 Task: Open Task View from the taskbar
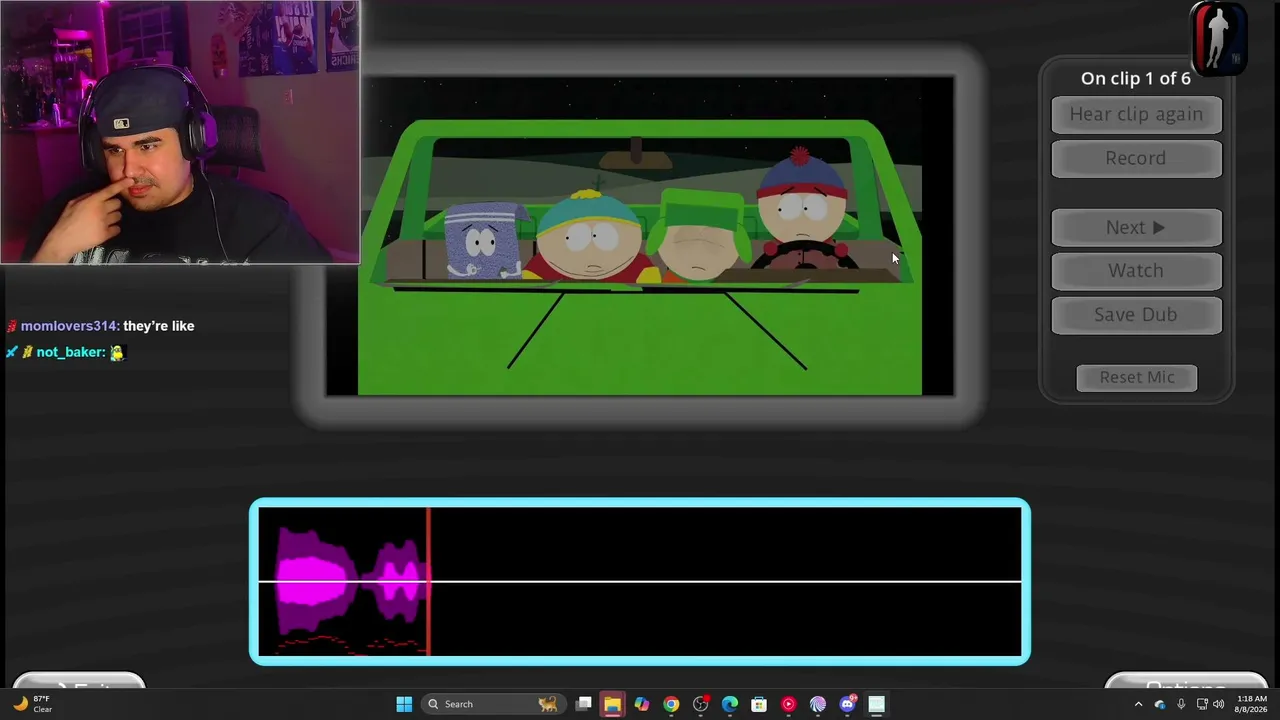tap(583, 704)
